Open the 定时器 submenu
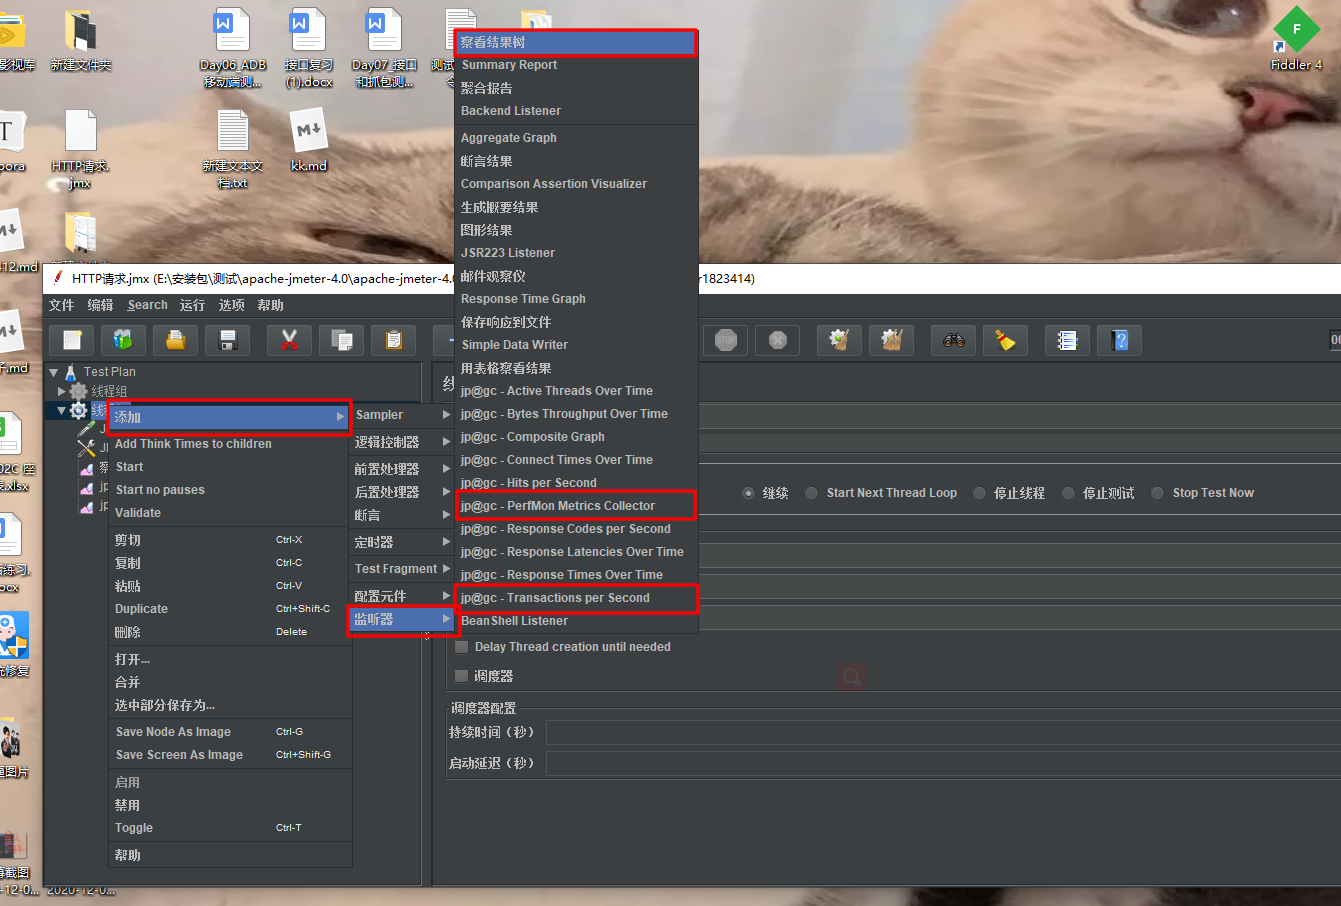The height and width of the screenshot is (906, 1341). [x=402, y=542]
